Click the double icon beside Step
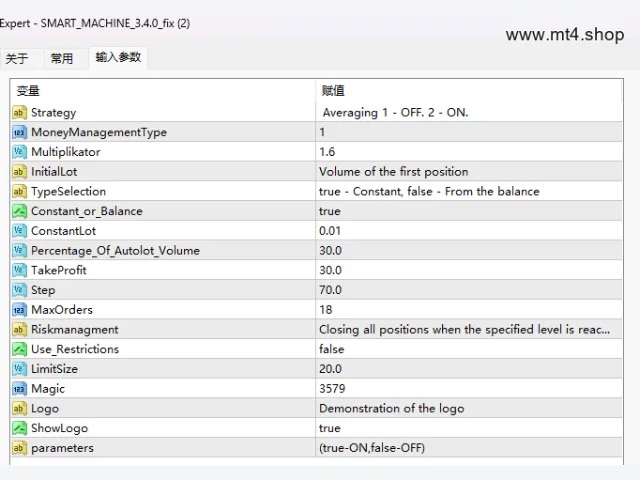This screenshot has height=480, width=640. [x=19, y=290]
